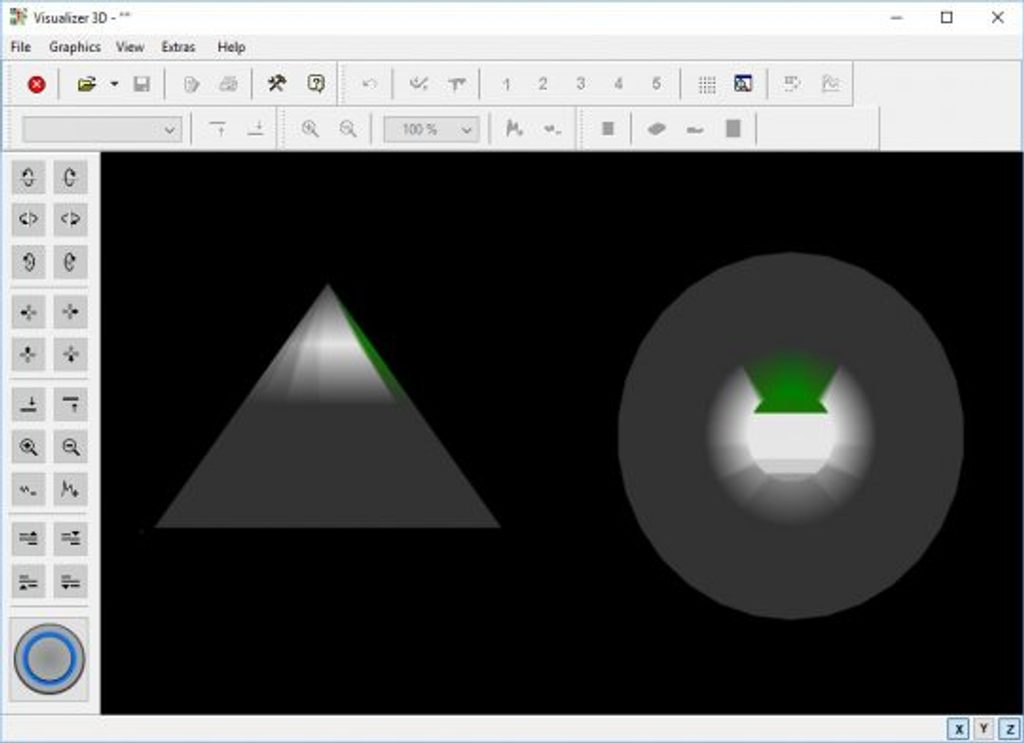Click the zoom out magnifier in left panel
The width and height of the screenshot is (1024, 743).
pyautogui.click(x=71, y=447)
